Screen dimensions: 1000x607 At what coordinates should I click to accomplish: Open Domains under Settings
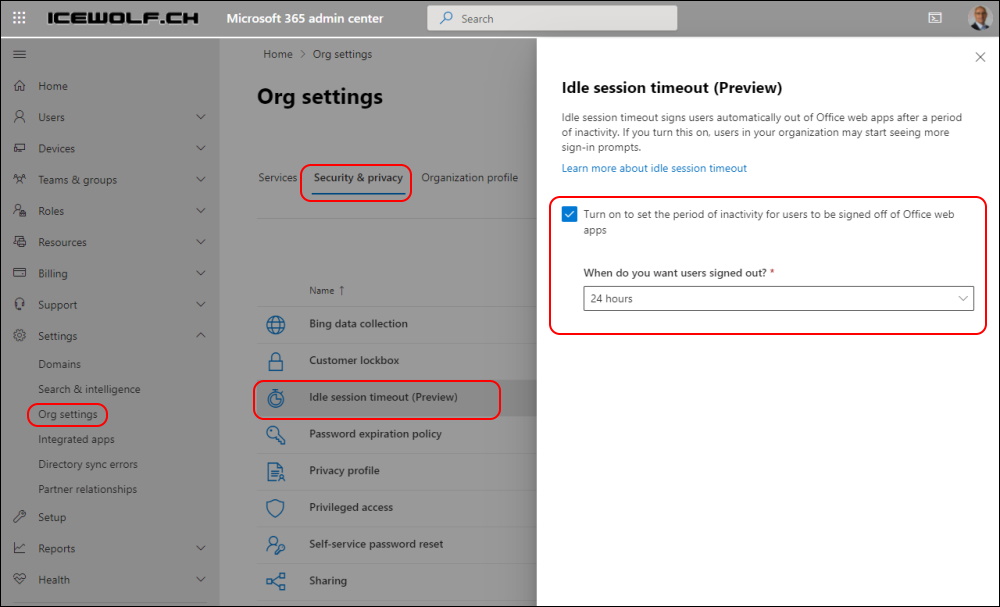(59, 364)
